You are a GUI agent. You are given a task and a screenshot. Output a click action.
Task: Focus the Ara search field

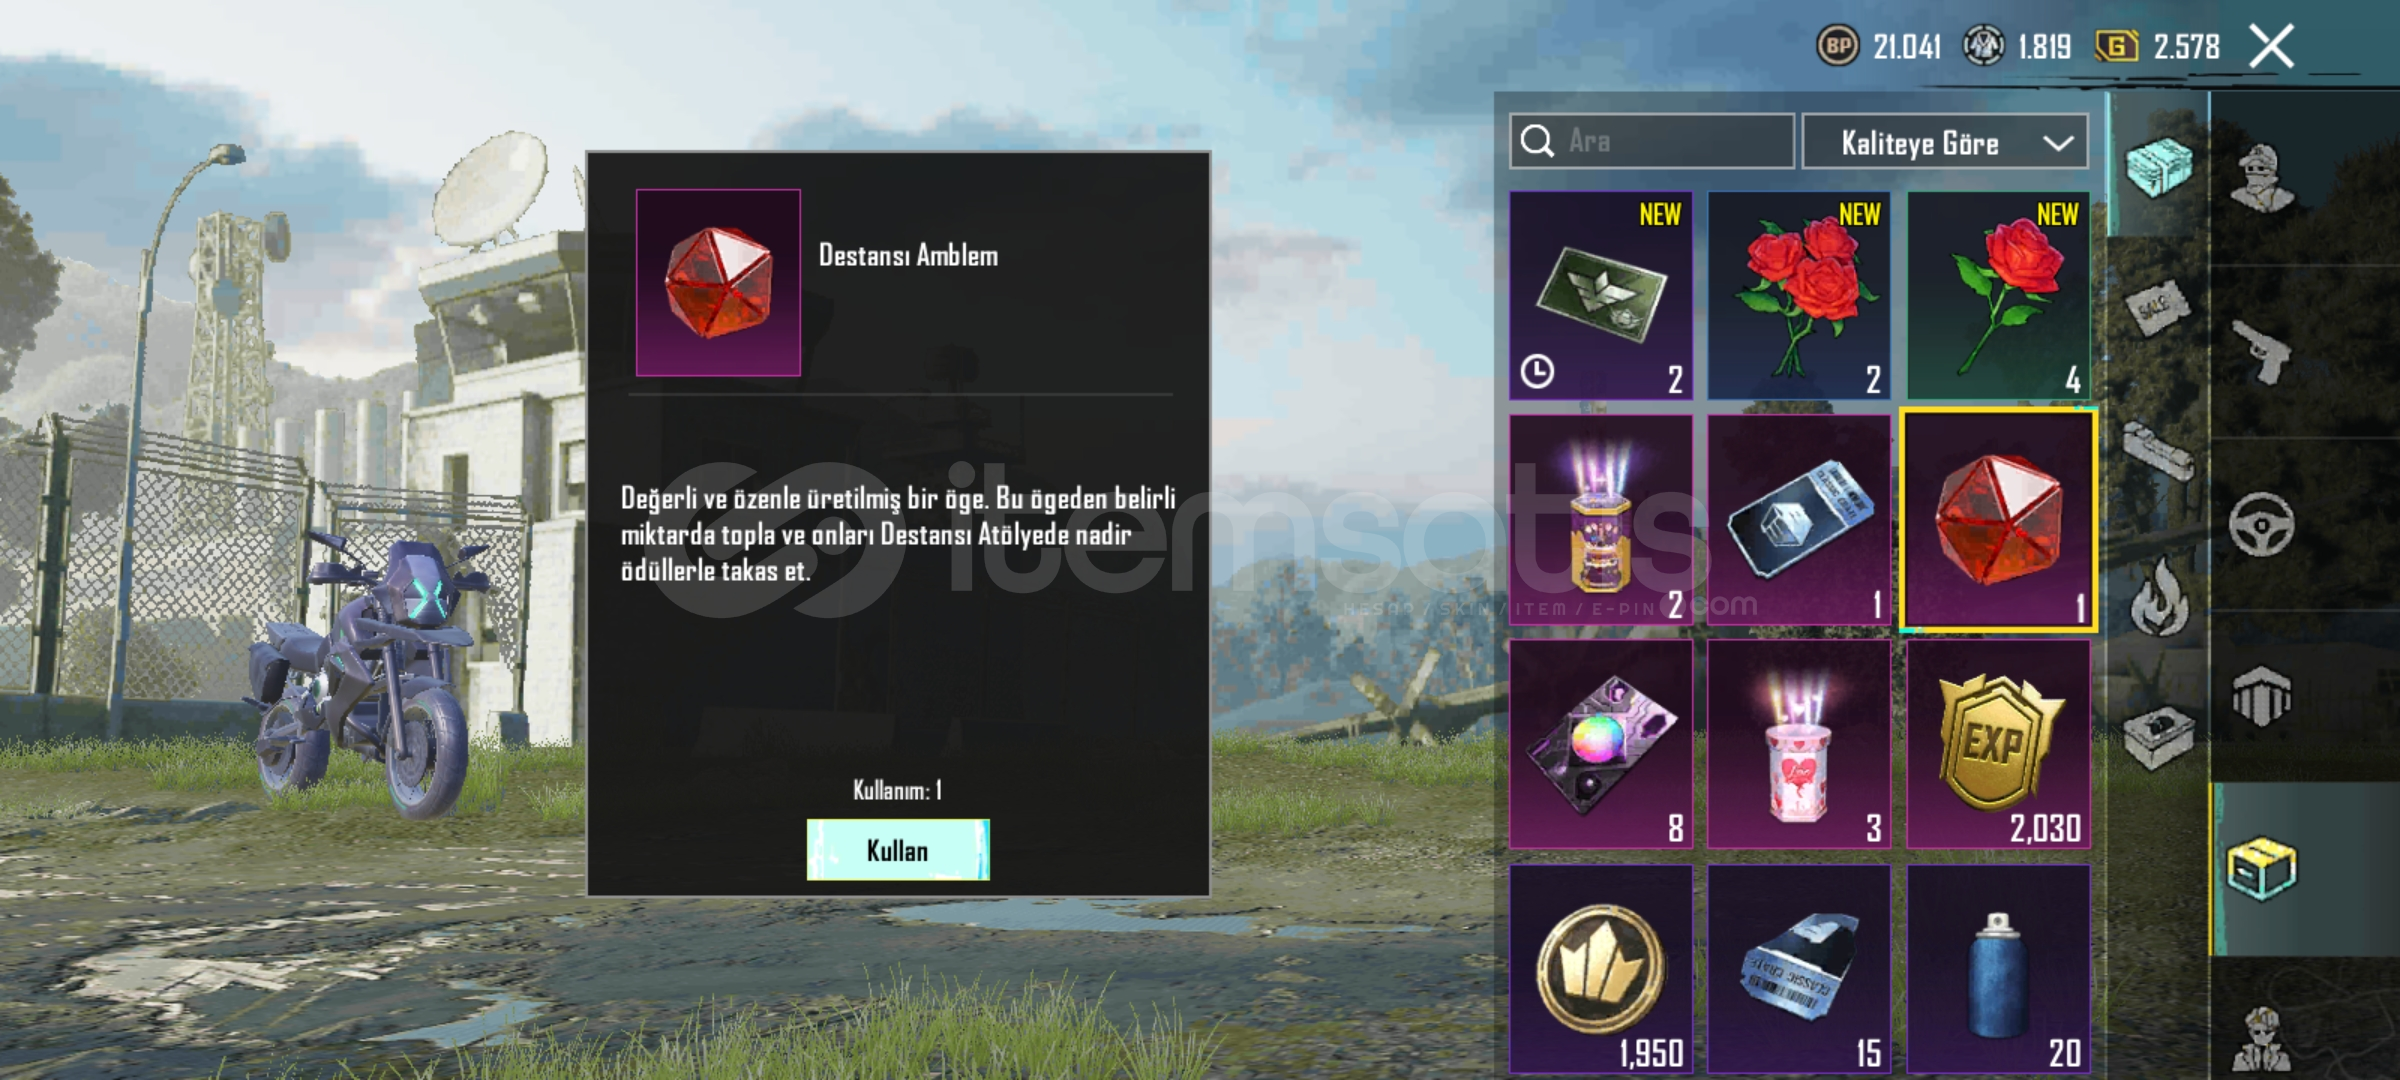pyautogui.click(x=1652, y=141)
